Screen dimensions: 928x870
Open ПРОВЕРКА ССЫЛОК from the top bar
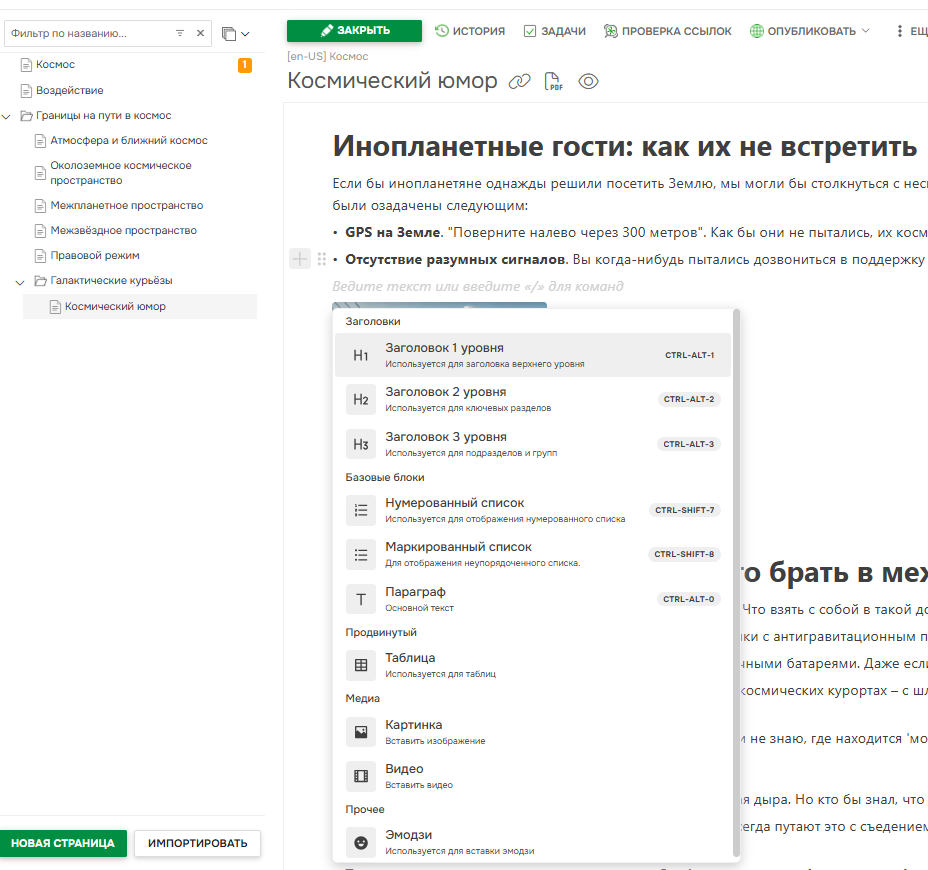tap(668, 31)
